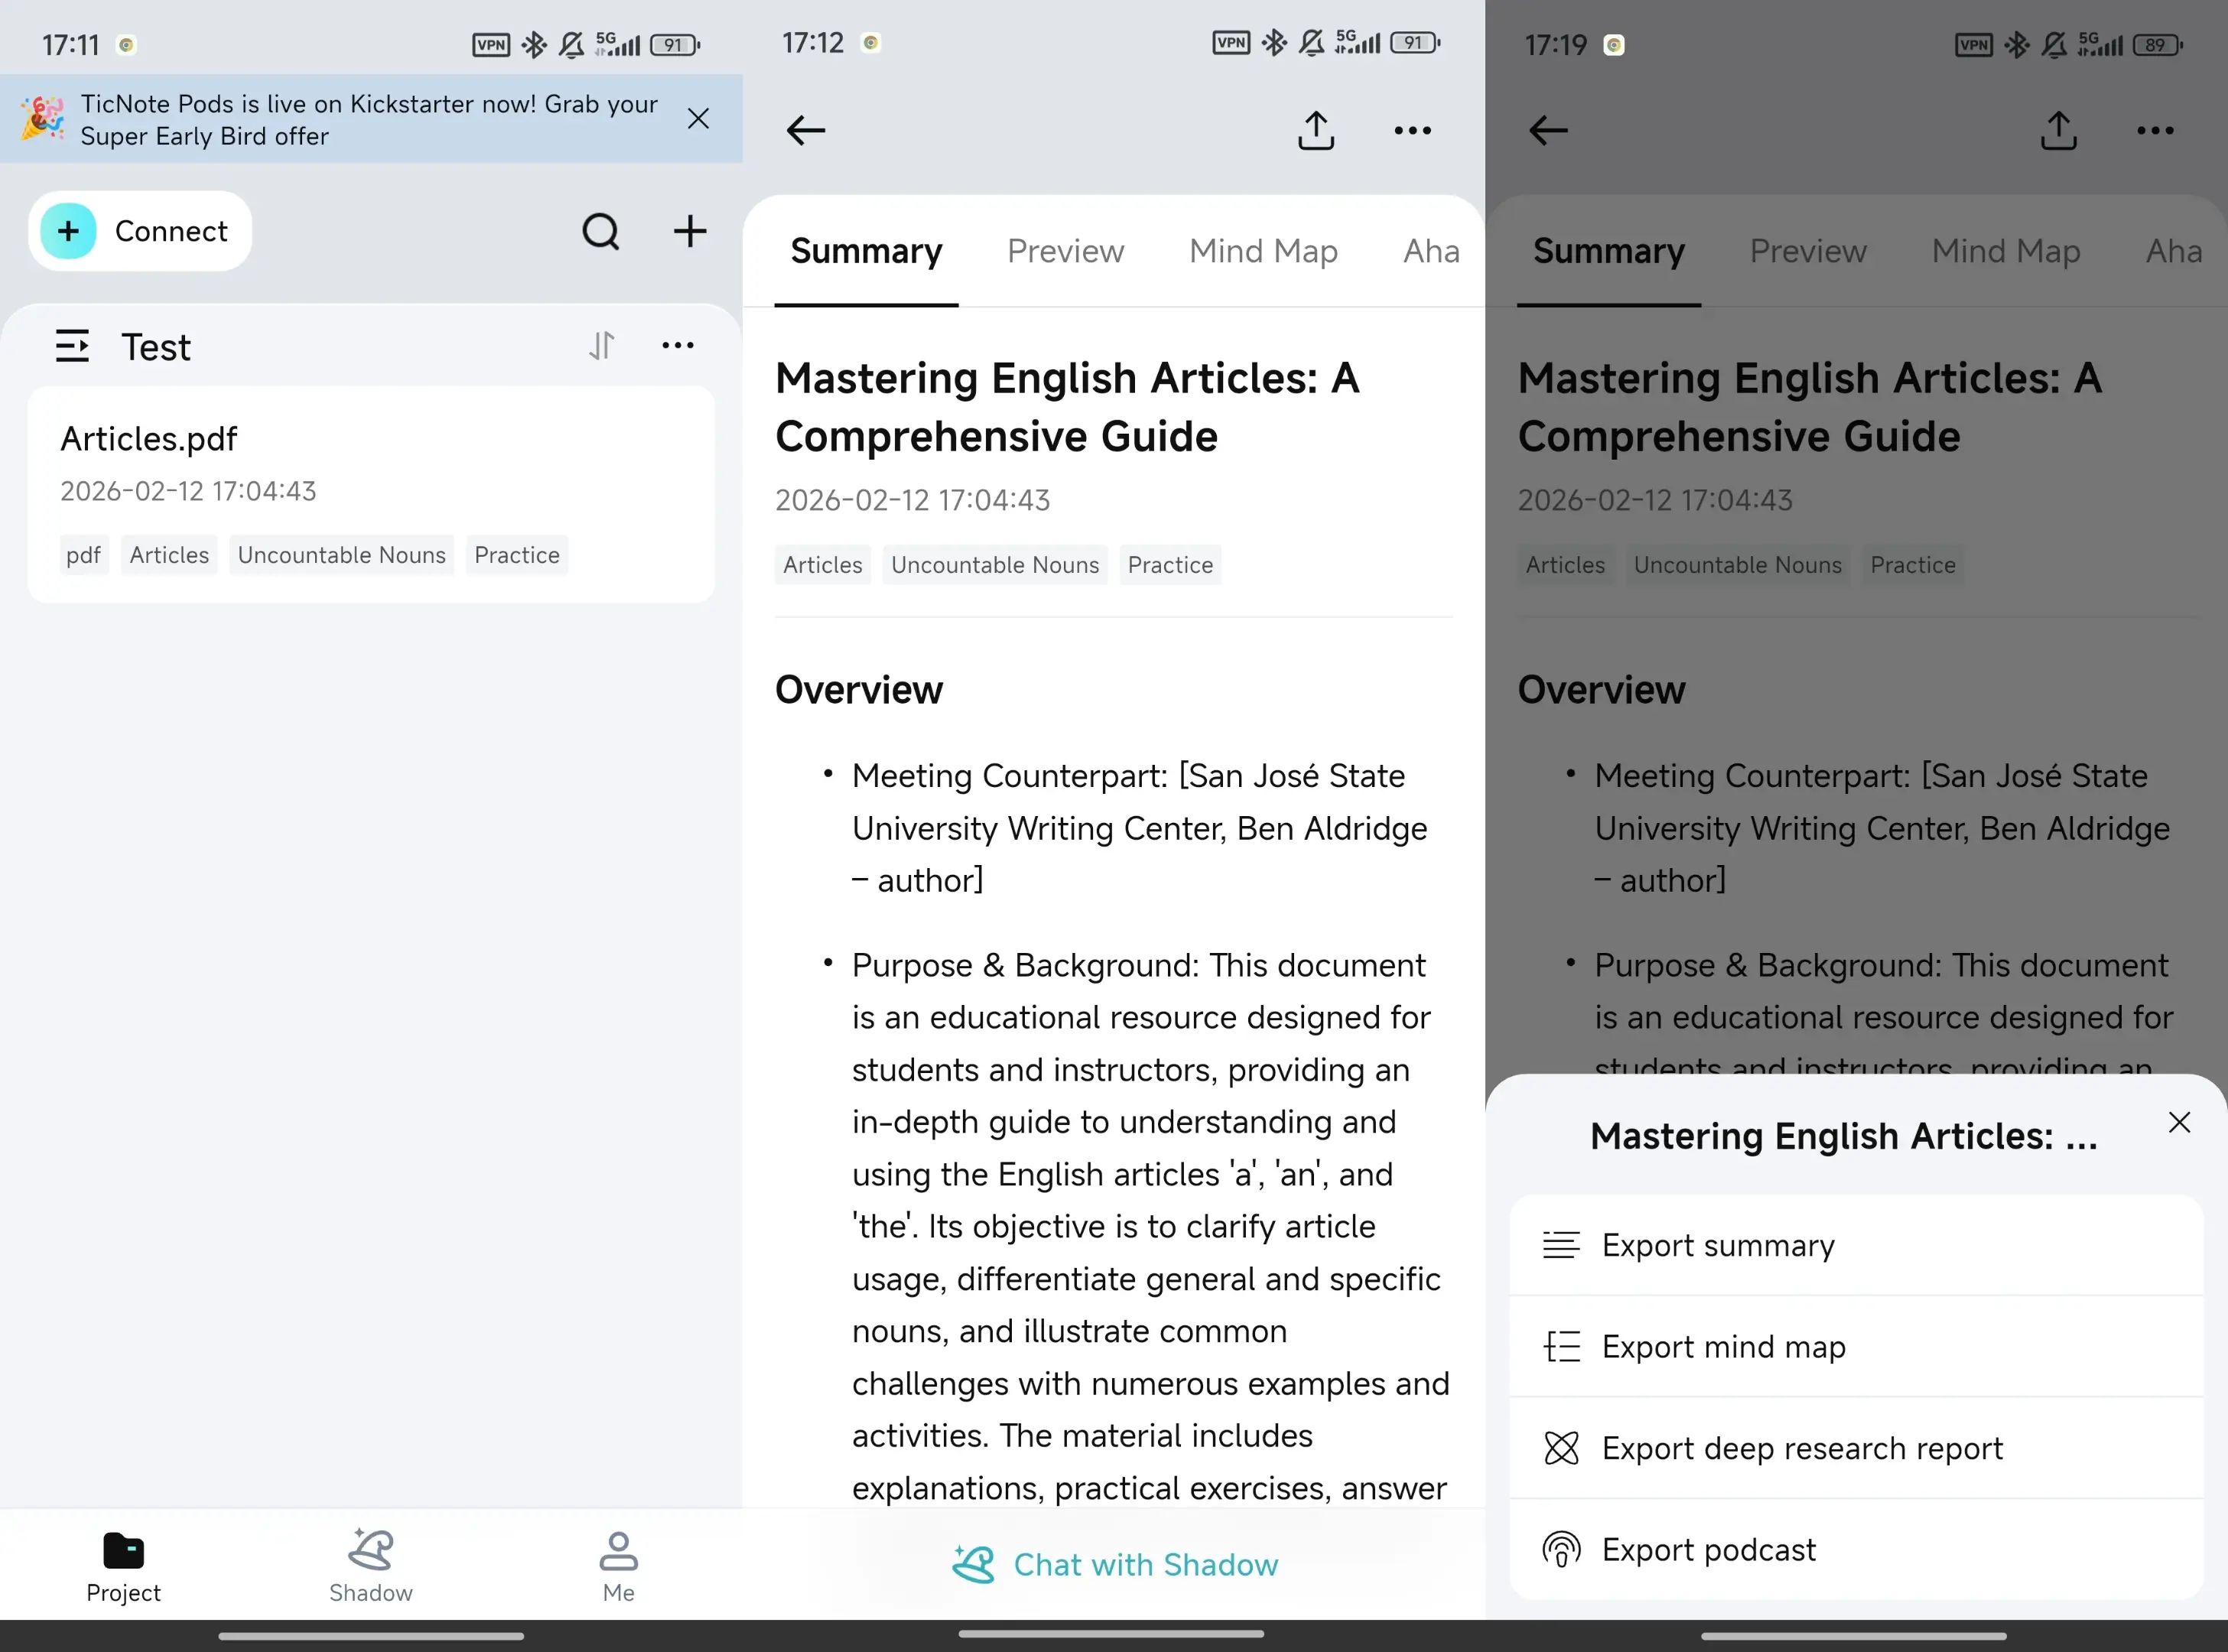Image resolution: width=2228 pixels, height=1652 pixels.
Task: Dismiss the TicNote Pods Kickstarter banner
Action: (698, 119)
